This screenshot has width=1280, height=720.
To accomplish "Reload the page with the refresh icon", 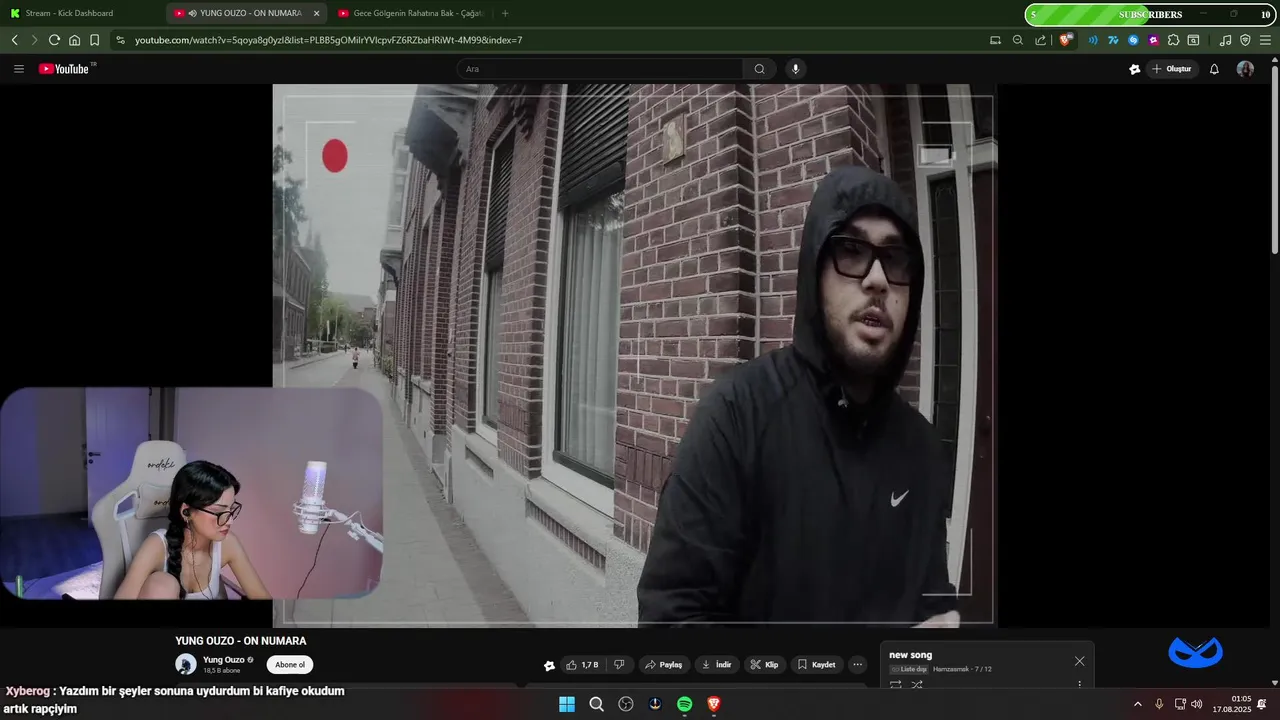I will click(54, 40).
